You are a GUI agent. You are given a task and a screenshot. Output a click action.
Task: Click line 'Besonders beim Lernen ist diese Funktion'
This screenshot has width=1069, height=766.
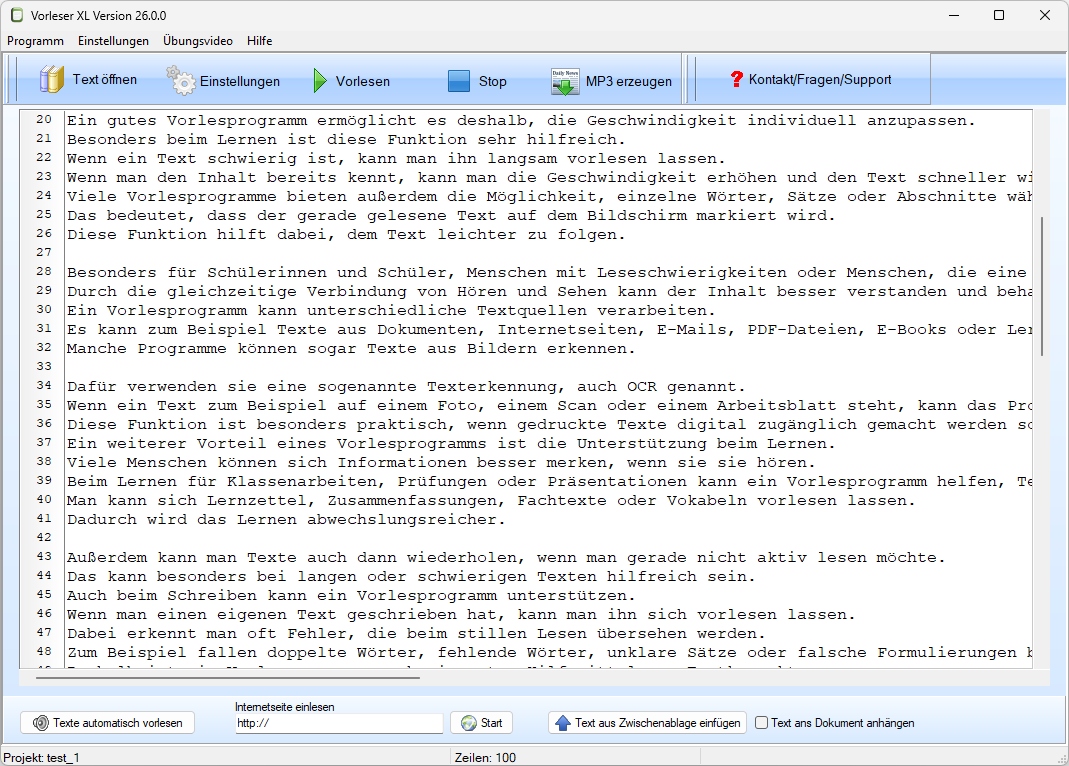(346, 140)
